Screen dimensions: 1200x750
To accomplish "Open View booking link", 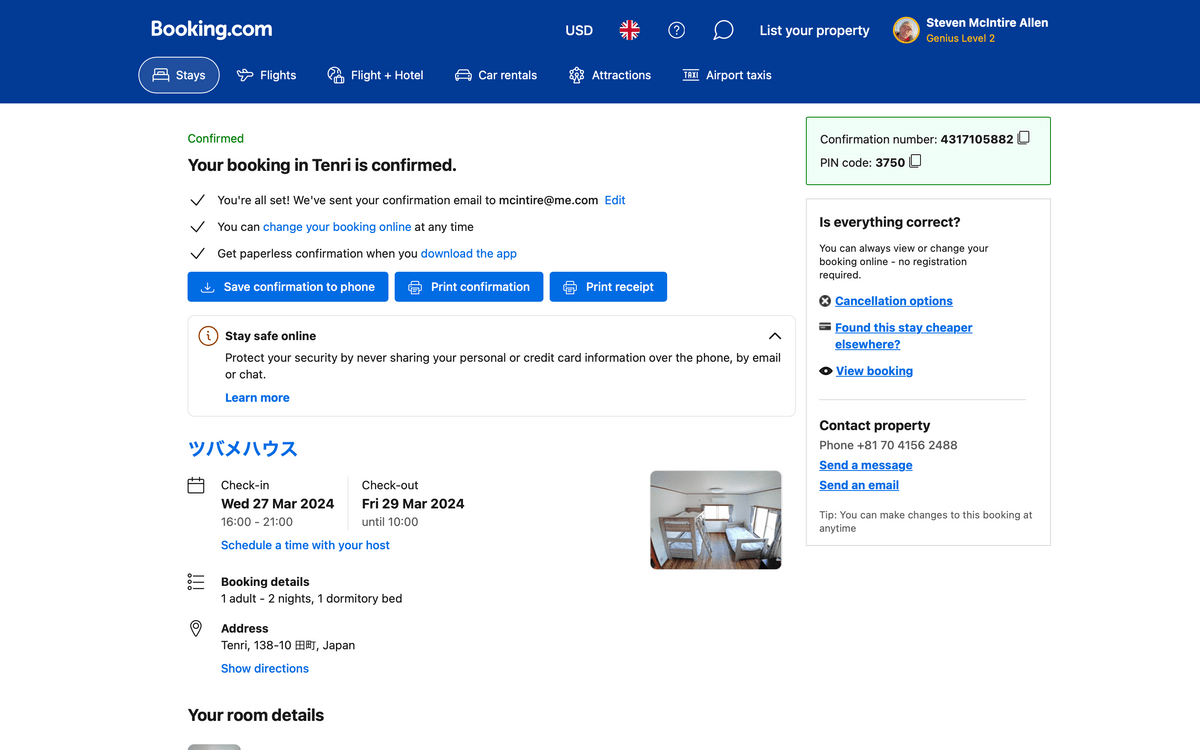I will click(874, 371).
